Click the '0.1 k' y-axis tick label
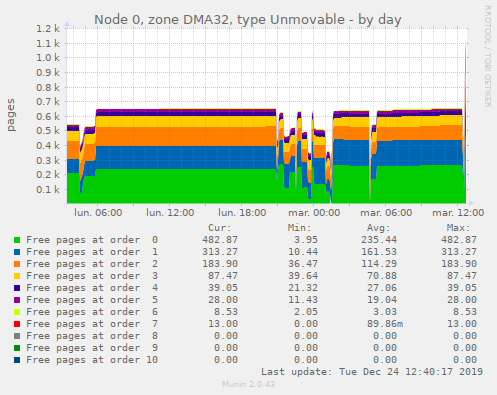The height and width of the screenshot is (395, 497). 48,190
